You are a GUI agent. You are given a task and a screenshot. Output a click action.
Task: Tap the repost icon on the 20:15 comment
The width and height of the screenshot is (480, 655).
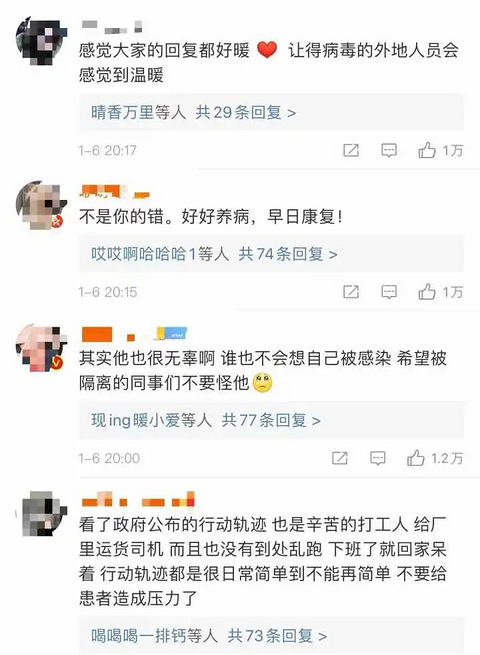[x=351, y=292]
